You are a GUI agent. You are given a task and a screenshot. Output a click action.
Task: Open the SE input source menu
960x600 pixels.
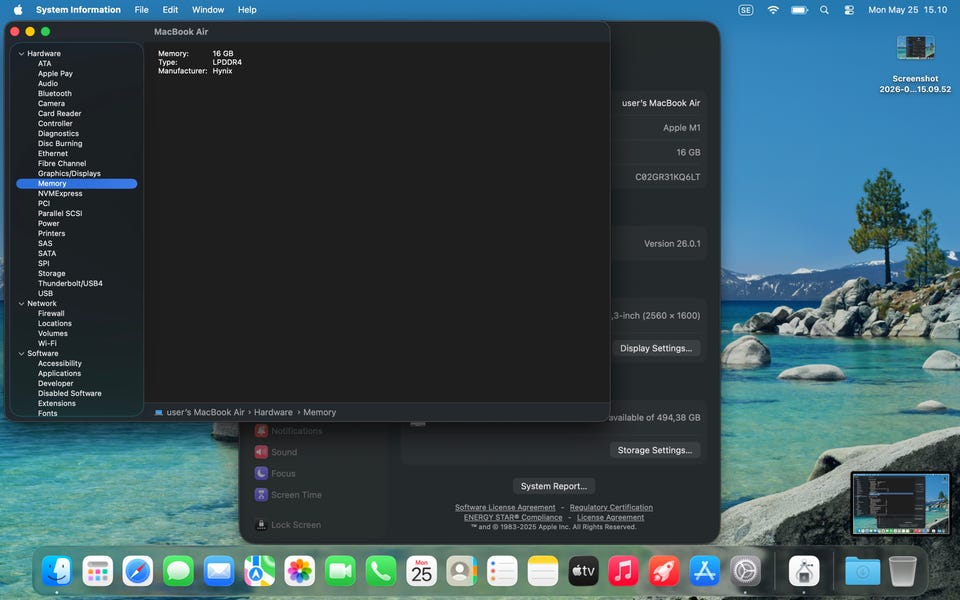tap(745, 10)
